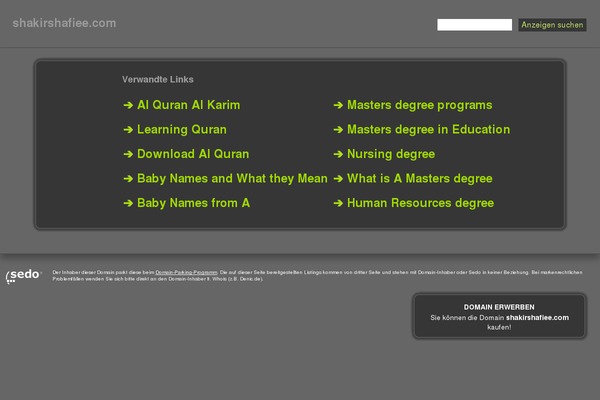Click the arrow icon beside Nursing degree
This screenshot has width=600, height=400.
click(x=338, y=154)
